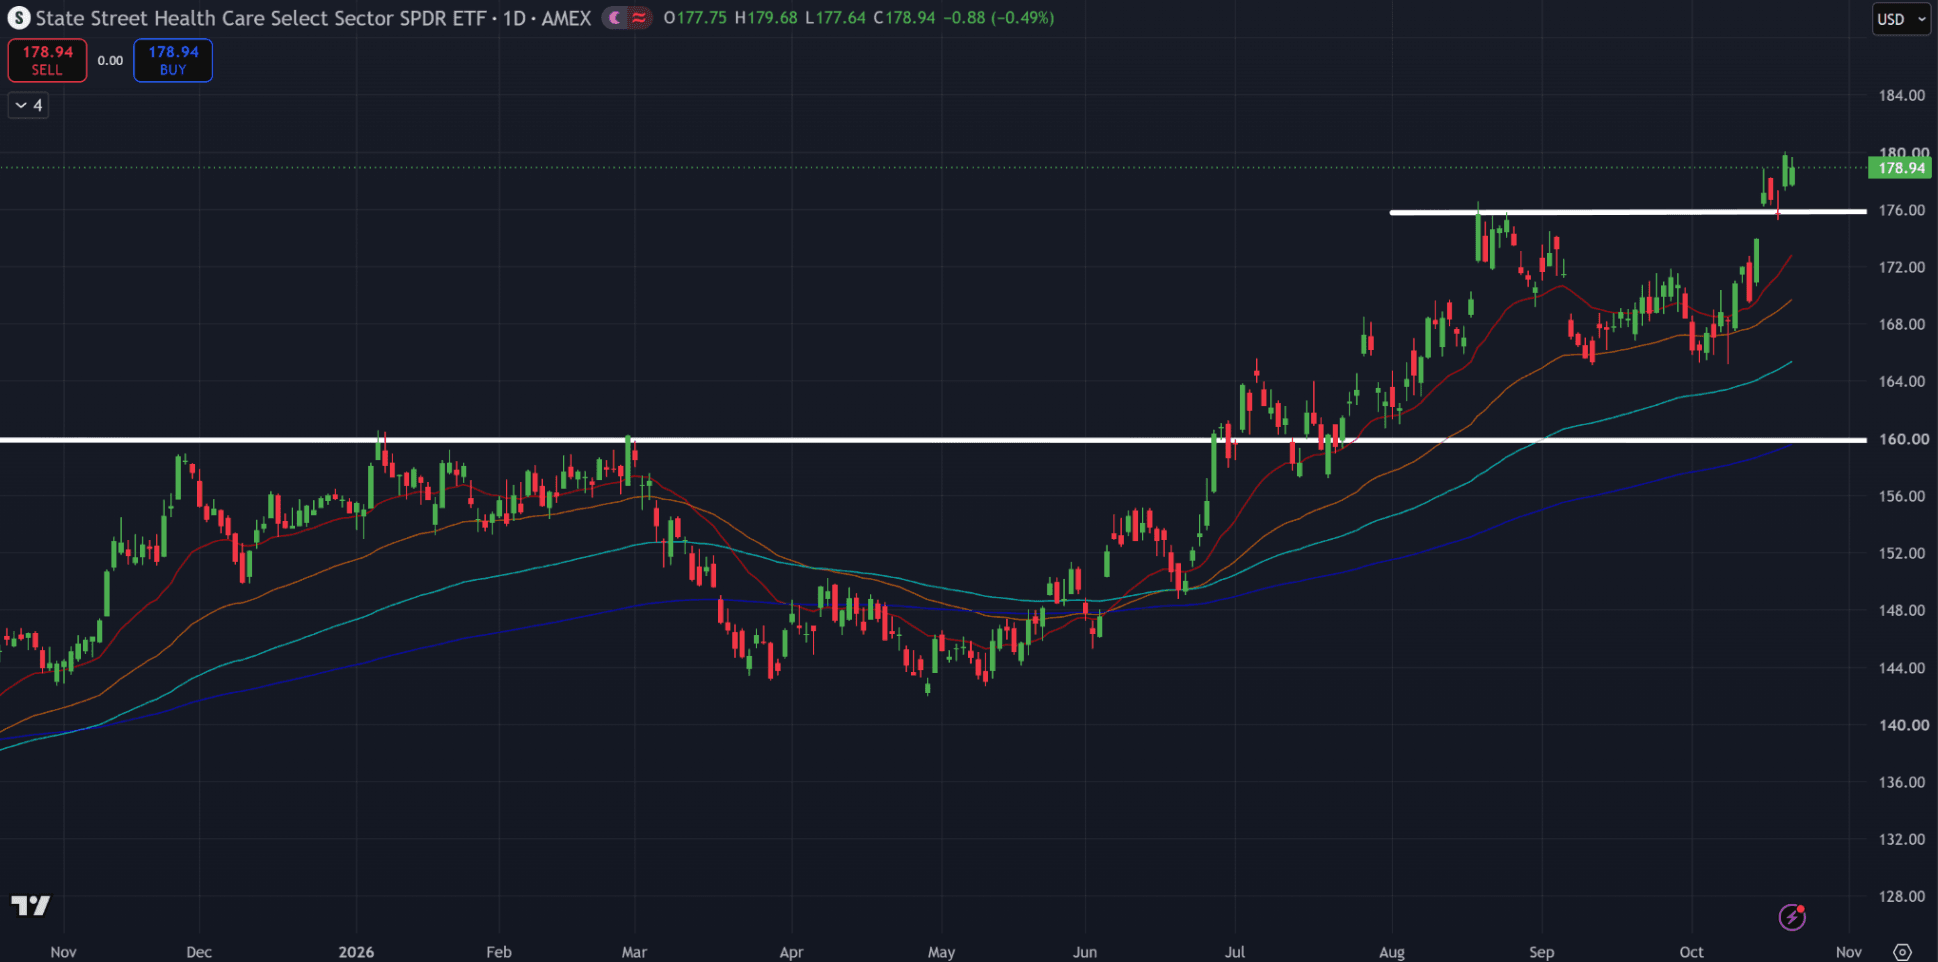Click the 140.00 price axis label
Image resolution: width=1938 pixels, height=962 pixels.
(1903, 725)
